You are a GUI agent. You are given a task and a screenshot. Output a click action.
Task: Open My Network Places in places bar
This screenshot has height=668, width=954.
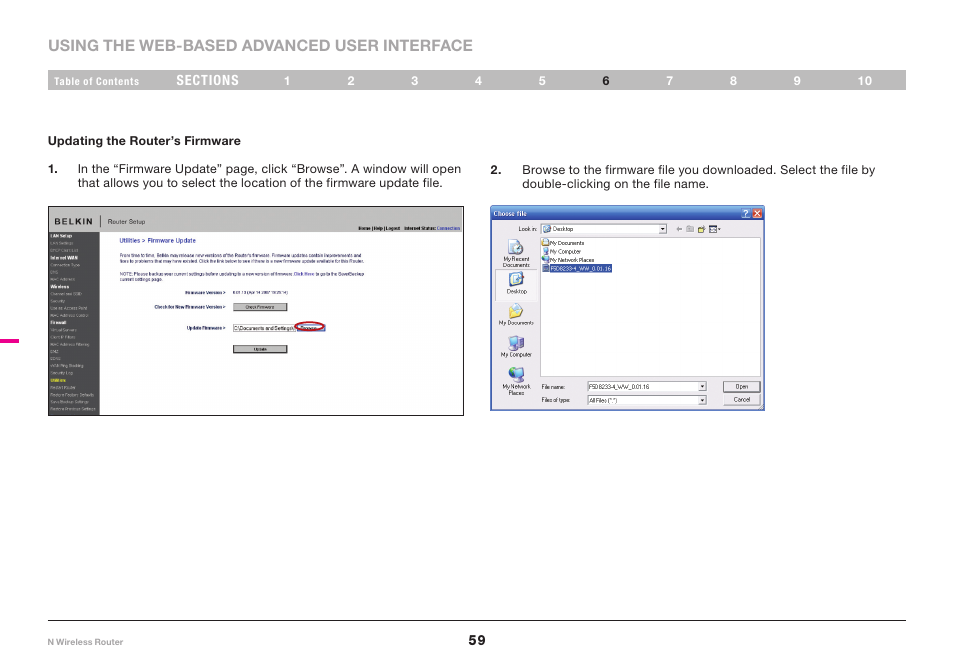coord(516,381)
